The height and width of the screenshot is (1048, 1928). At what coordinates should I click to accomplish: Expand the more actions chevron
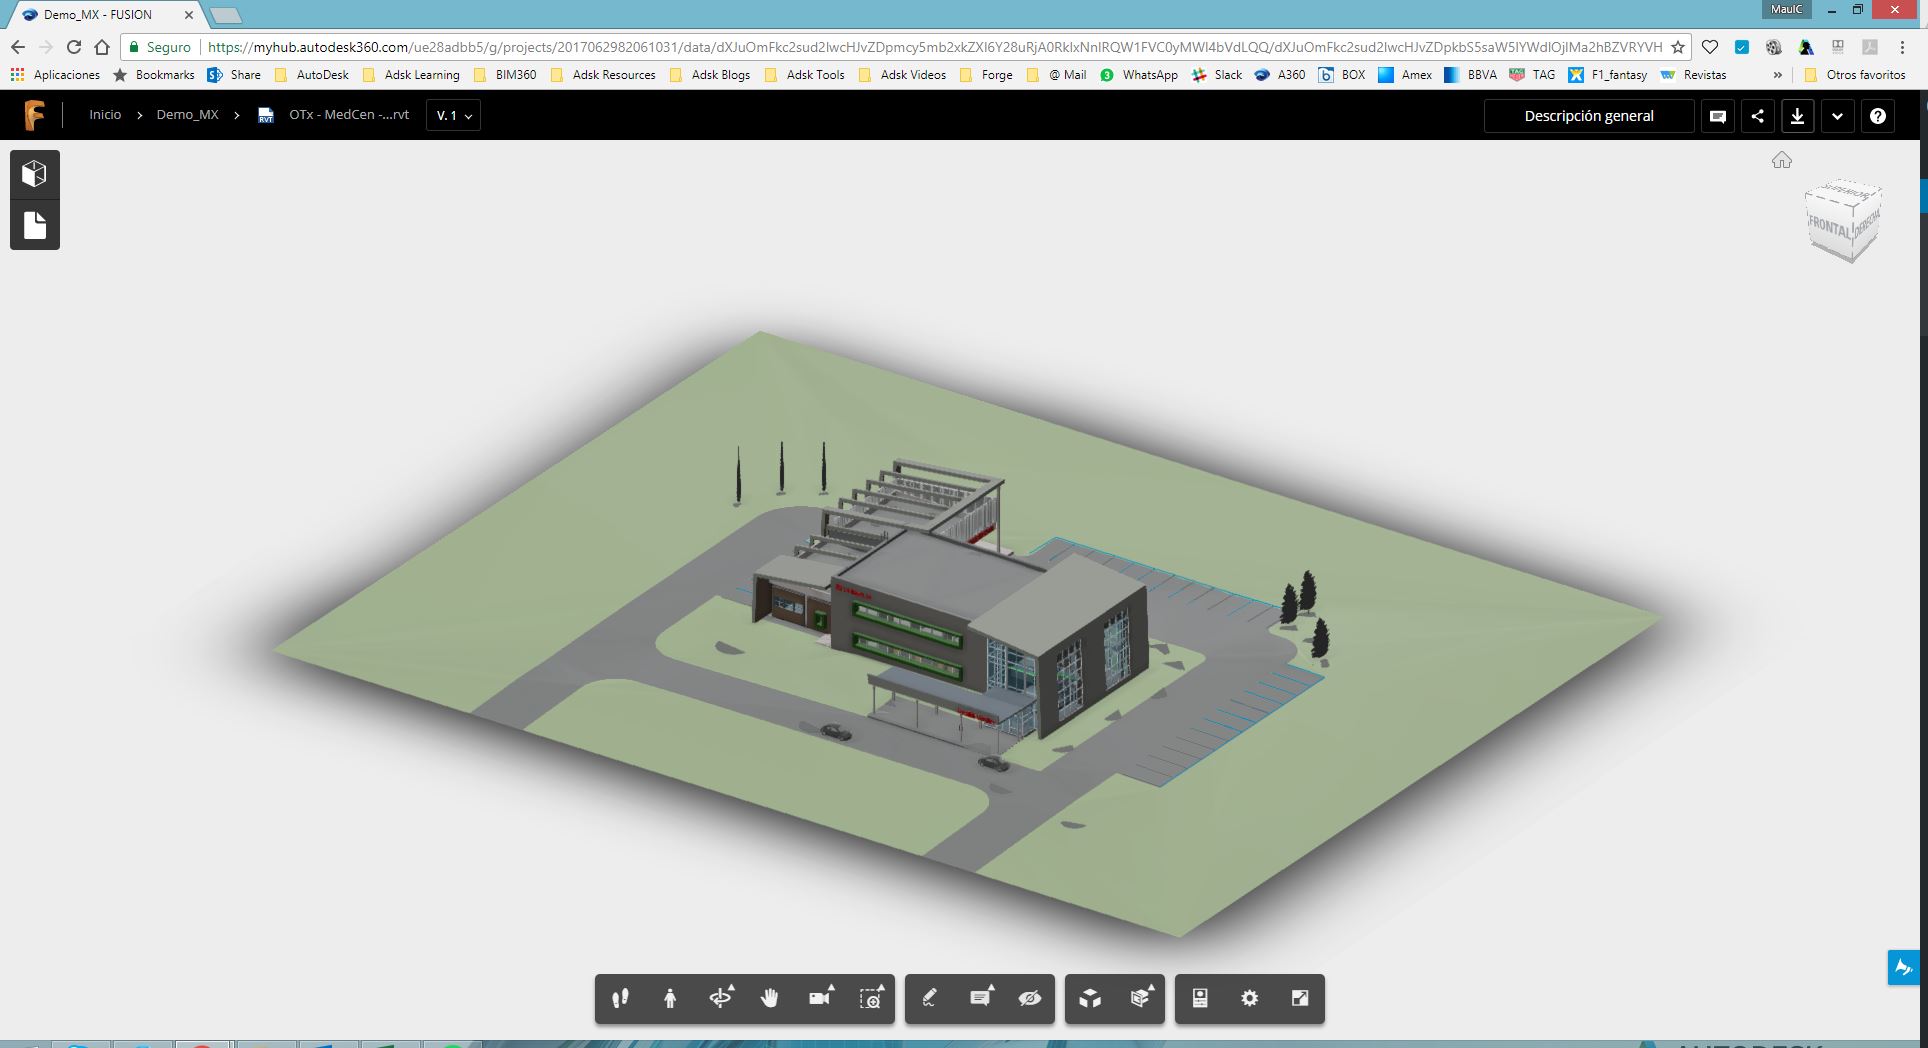click(x=1838, y=116)
